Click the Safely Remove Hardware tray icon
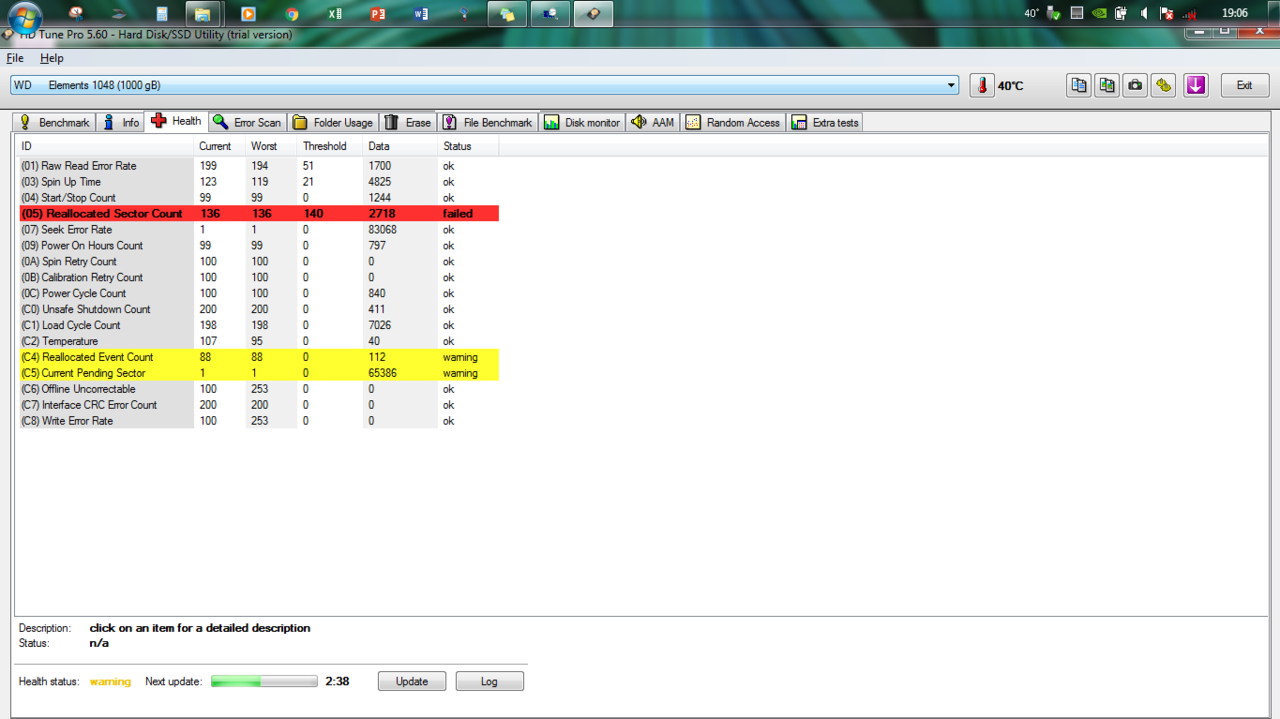1280x719 pixels. [x=1054, y=14]
